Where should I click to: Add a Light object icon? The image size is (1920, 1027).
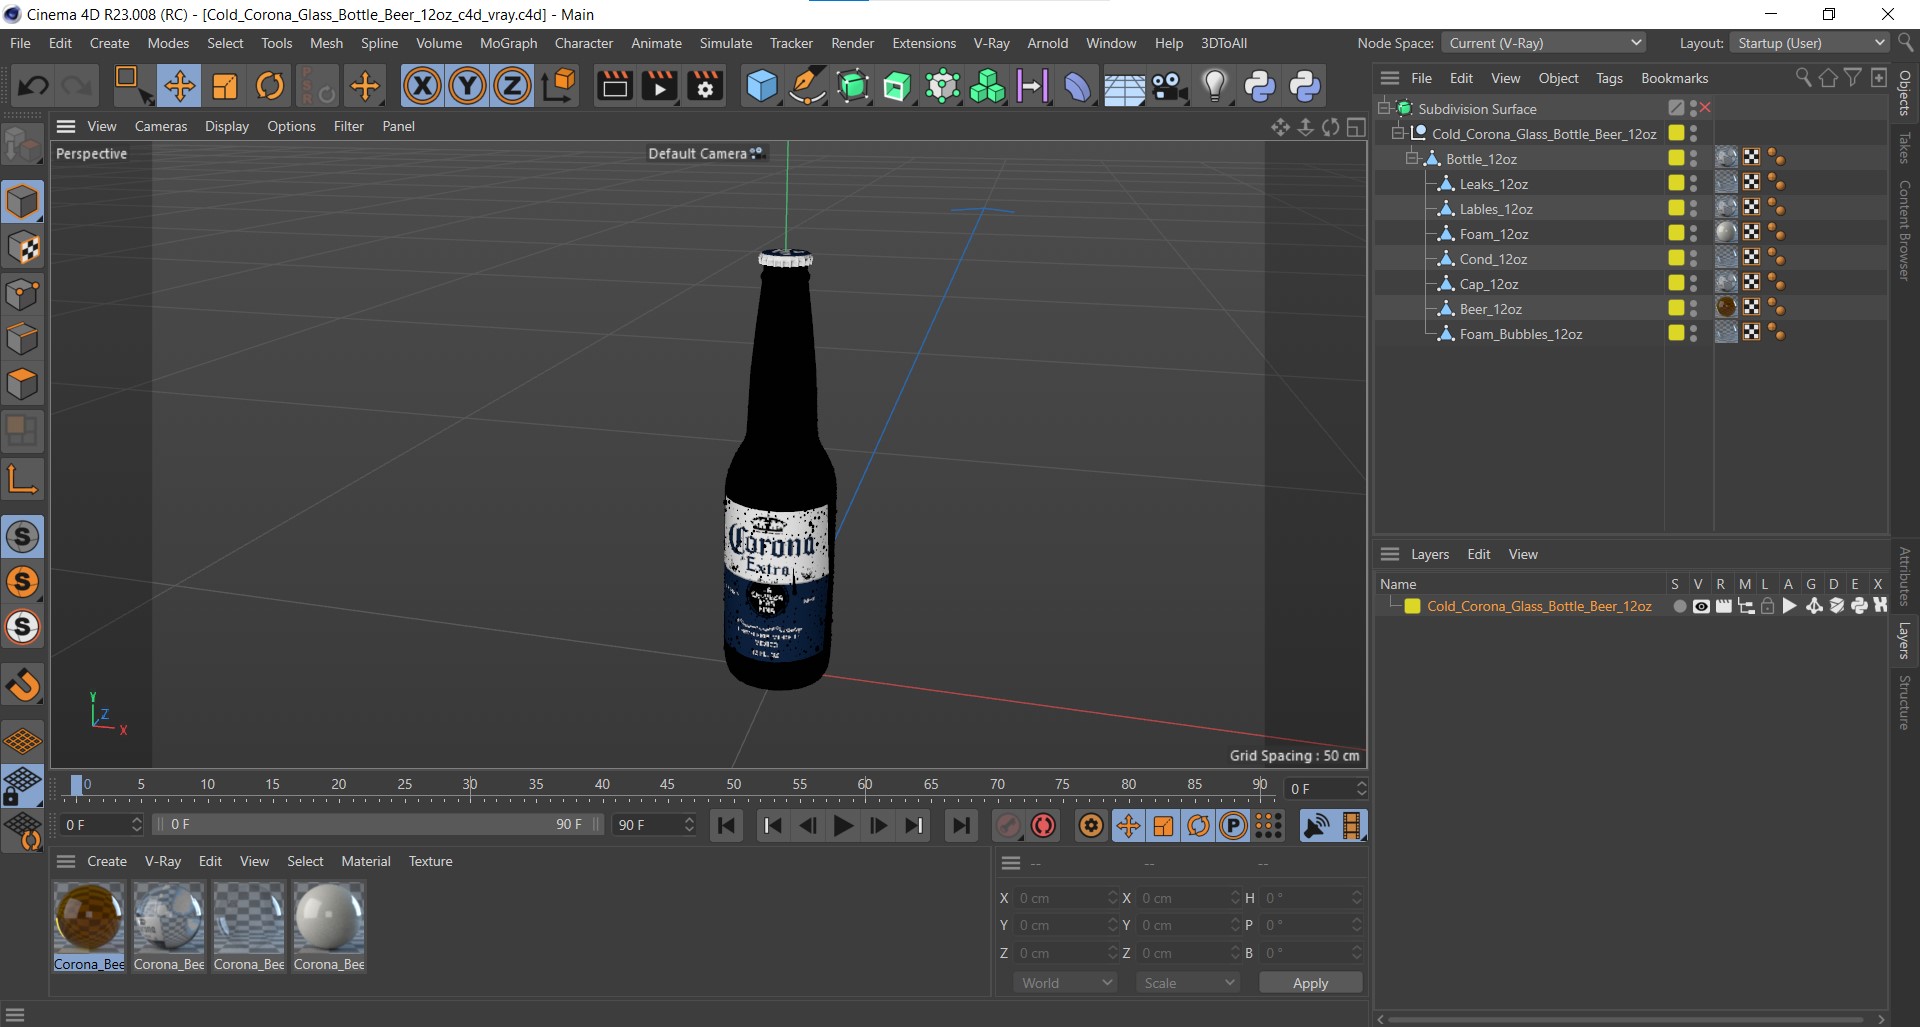(x=1214, y=86)
